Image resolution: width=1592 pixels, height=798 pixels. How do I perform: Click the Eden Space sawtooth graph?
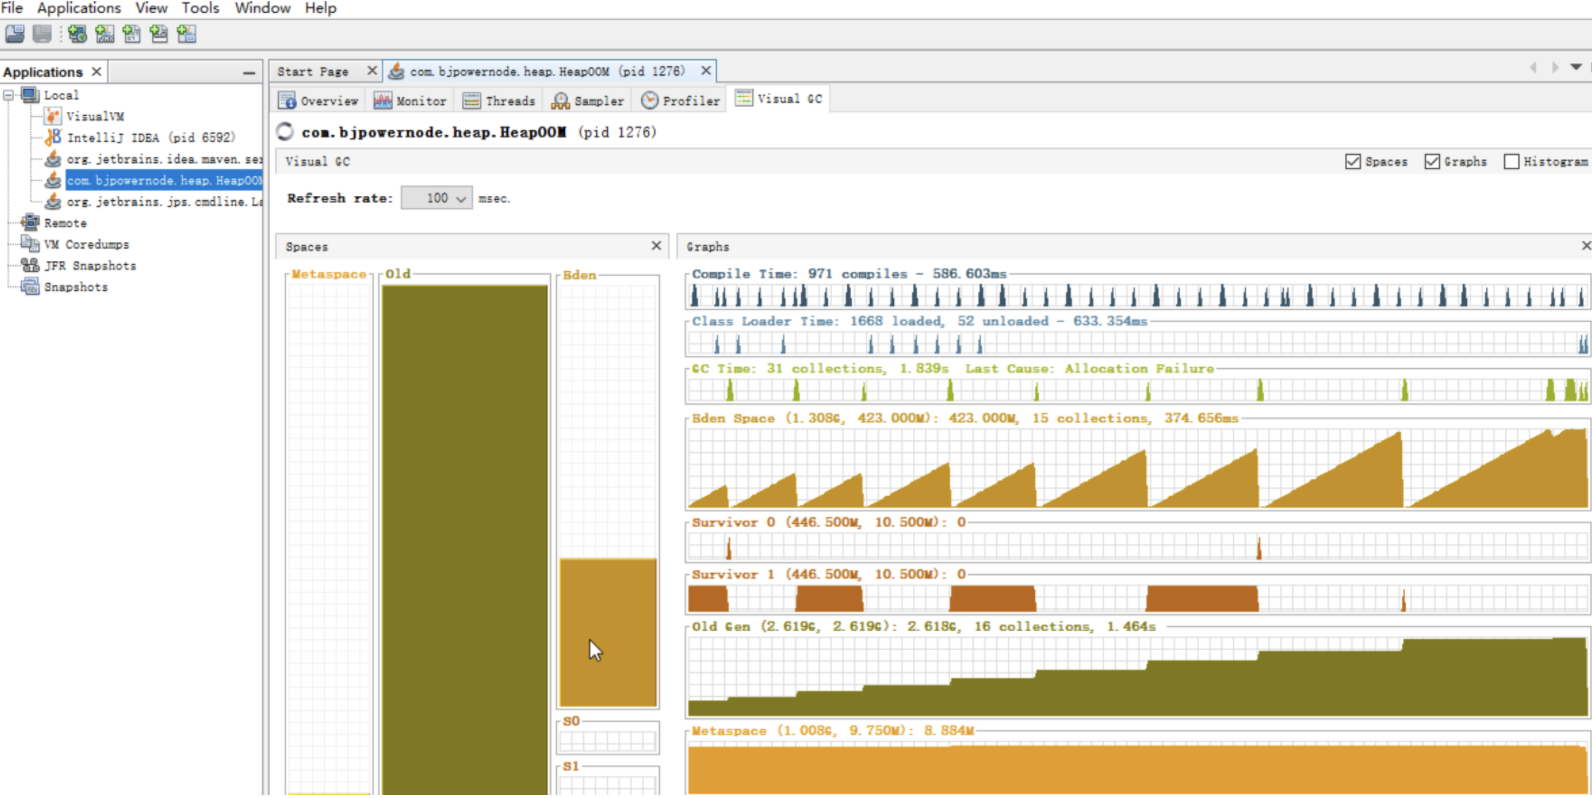click(1138, 468)
